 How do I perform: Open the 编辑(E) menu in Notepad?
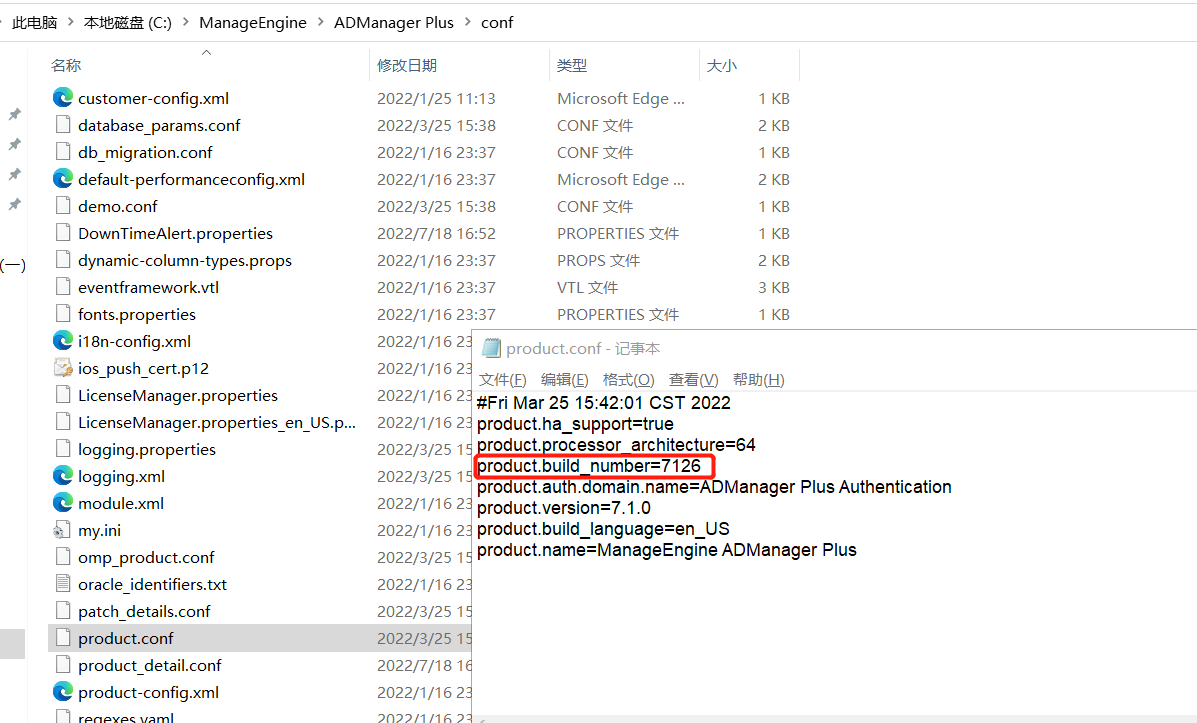(x=564, y=379)
